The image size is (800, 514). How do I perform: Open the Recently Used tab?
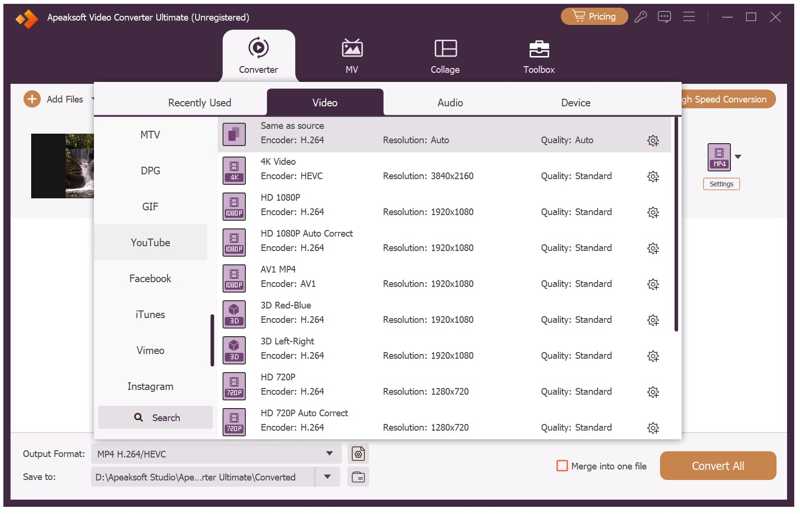[199, 103]
